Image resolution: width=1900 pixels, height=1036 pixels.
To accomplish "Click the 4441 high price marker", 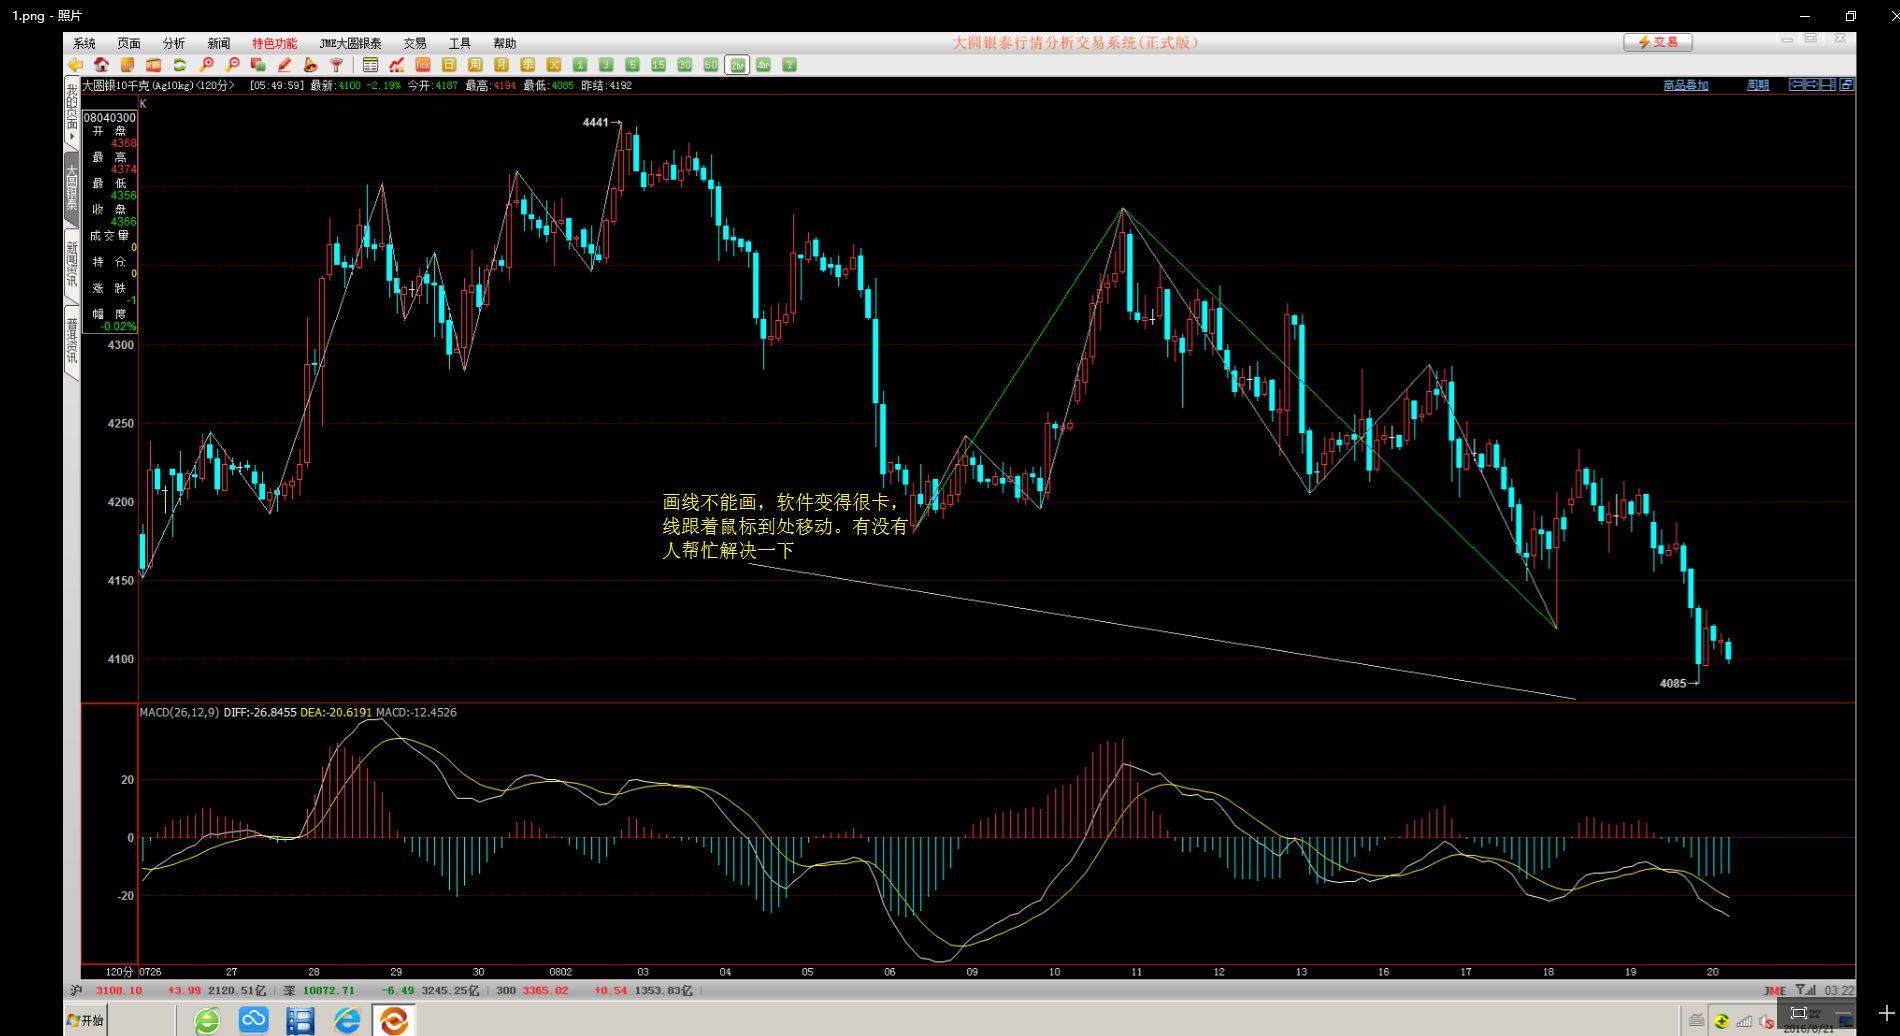I will click(596, 122).
